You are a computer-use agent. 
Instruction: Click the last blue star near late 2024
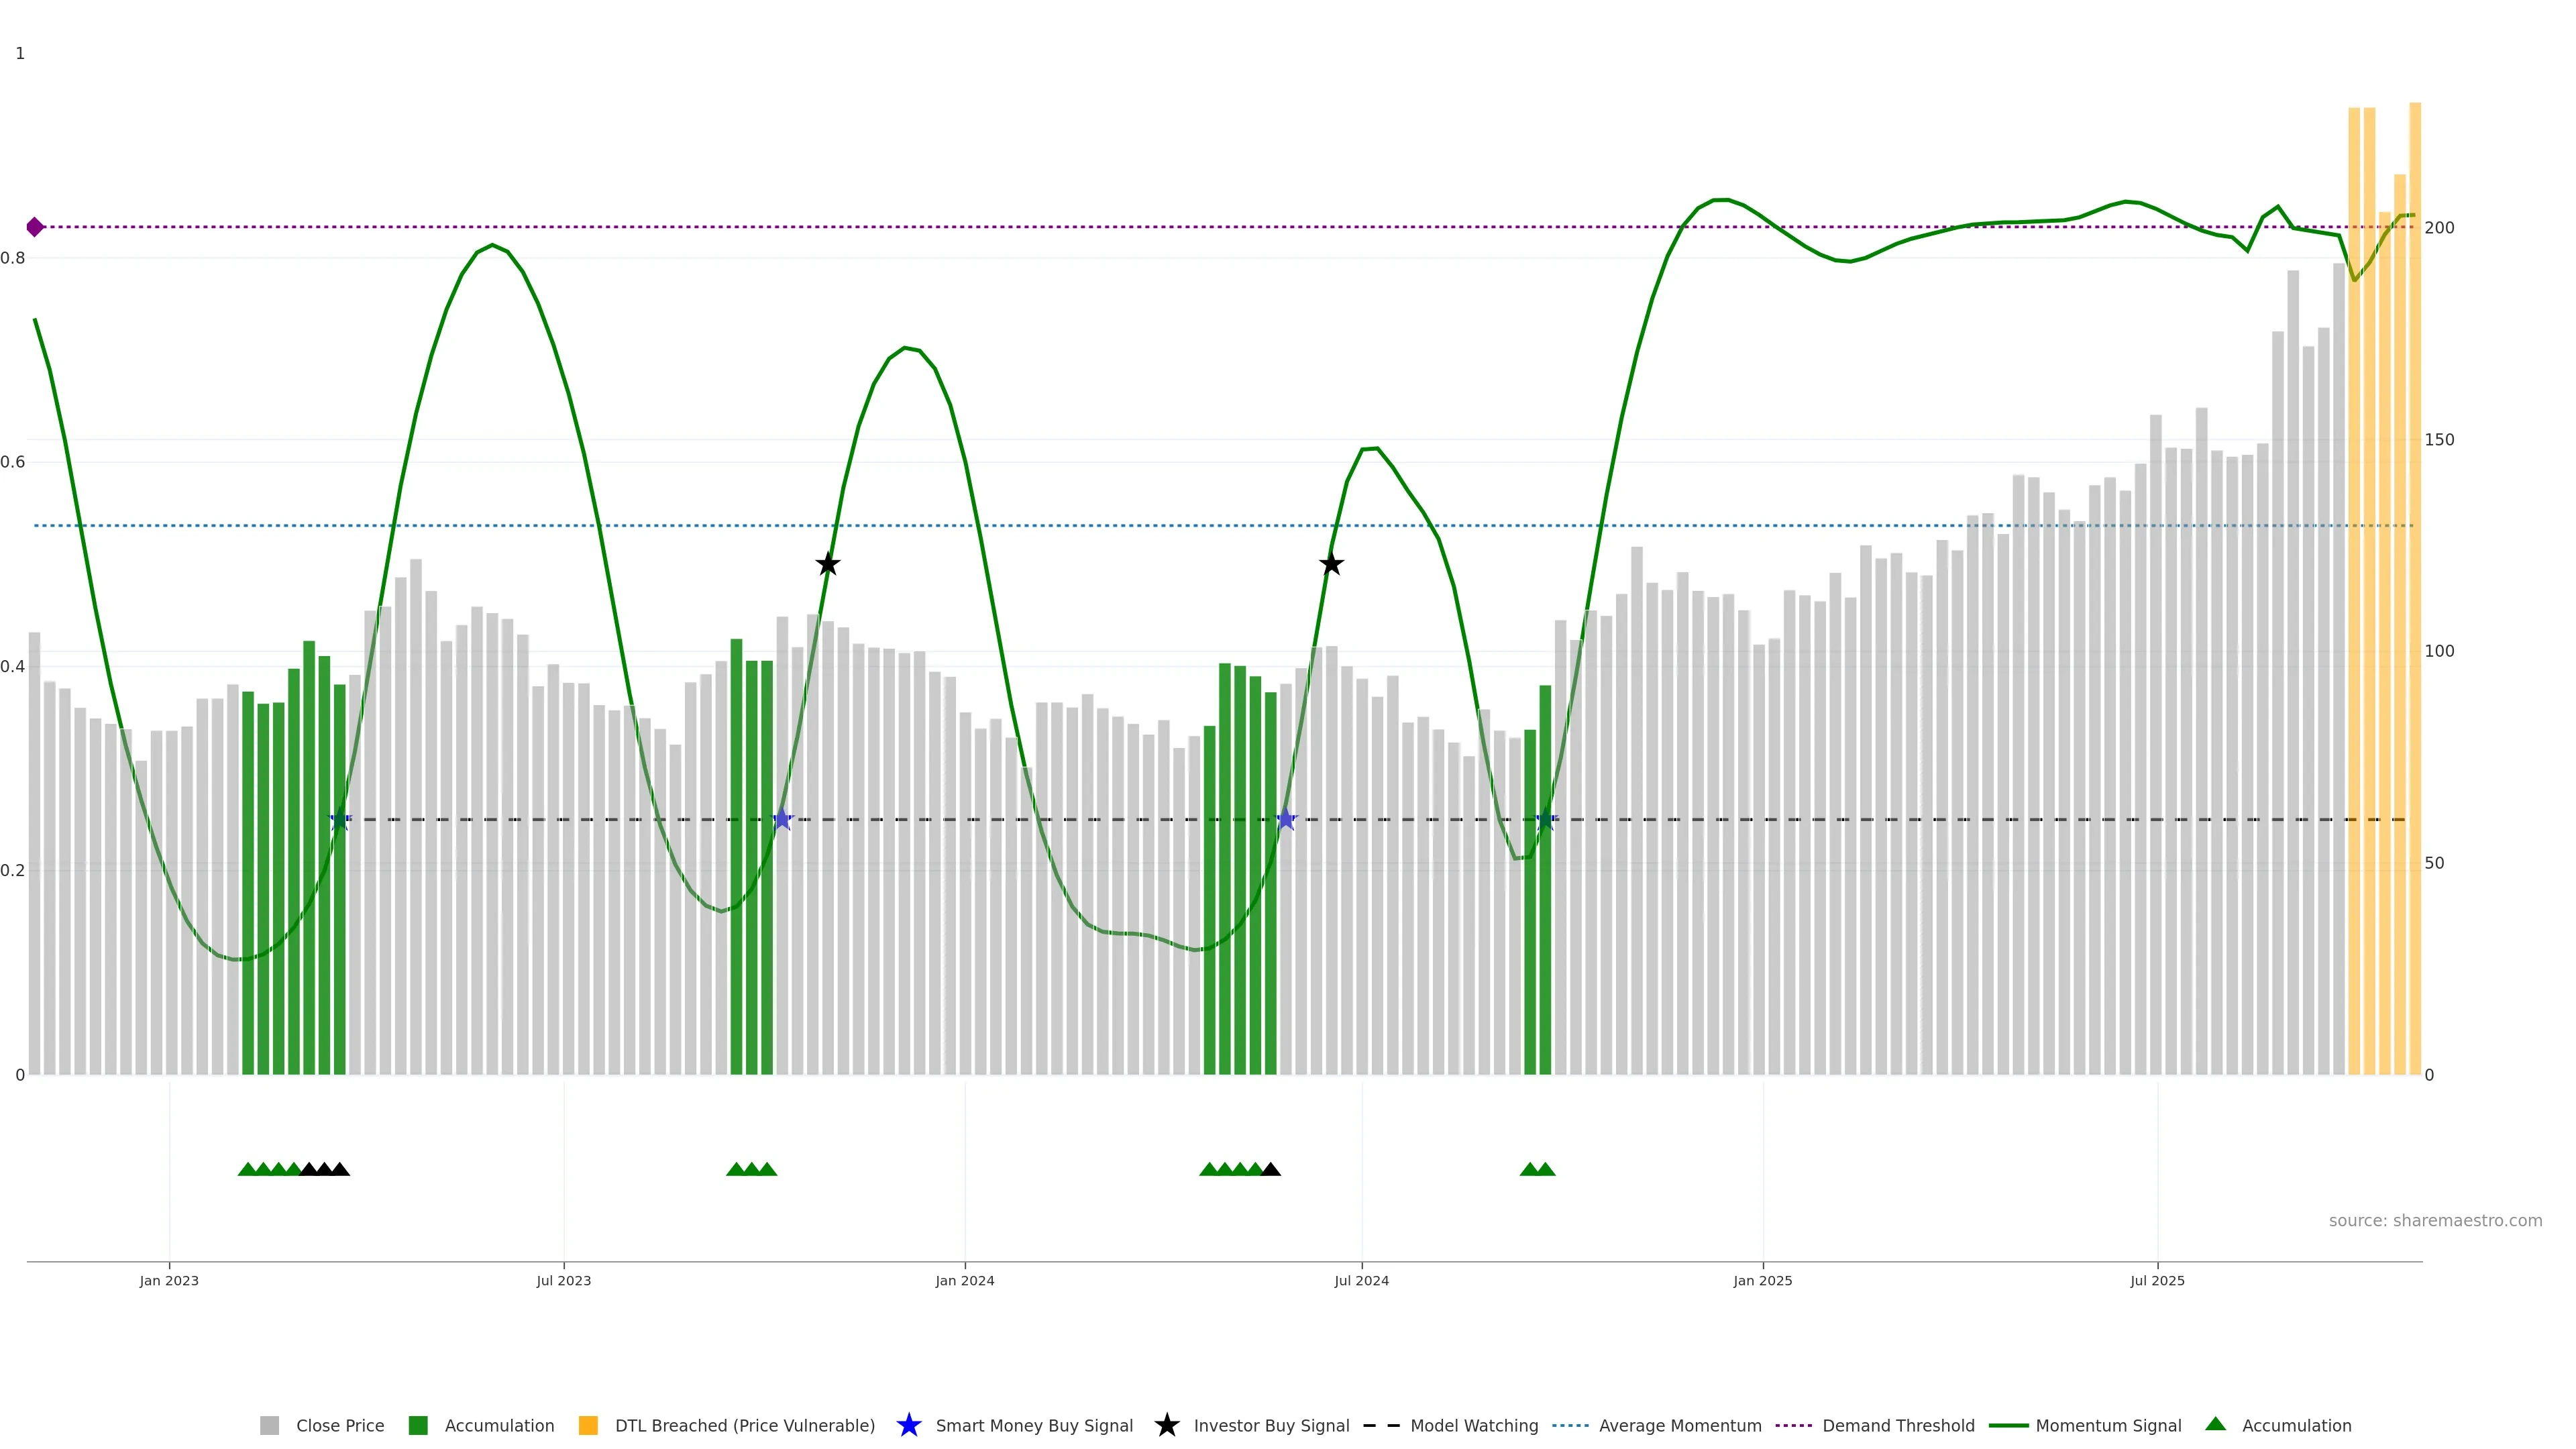coord(1546,820)
